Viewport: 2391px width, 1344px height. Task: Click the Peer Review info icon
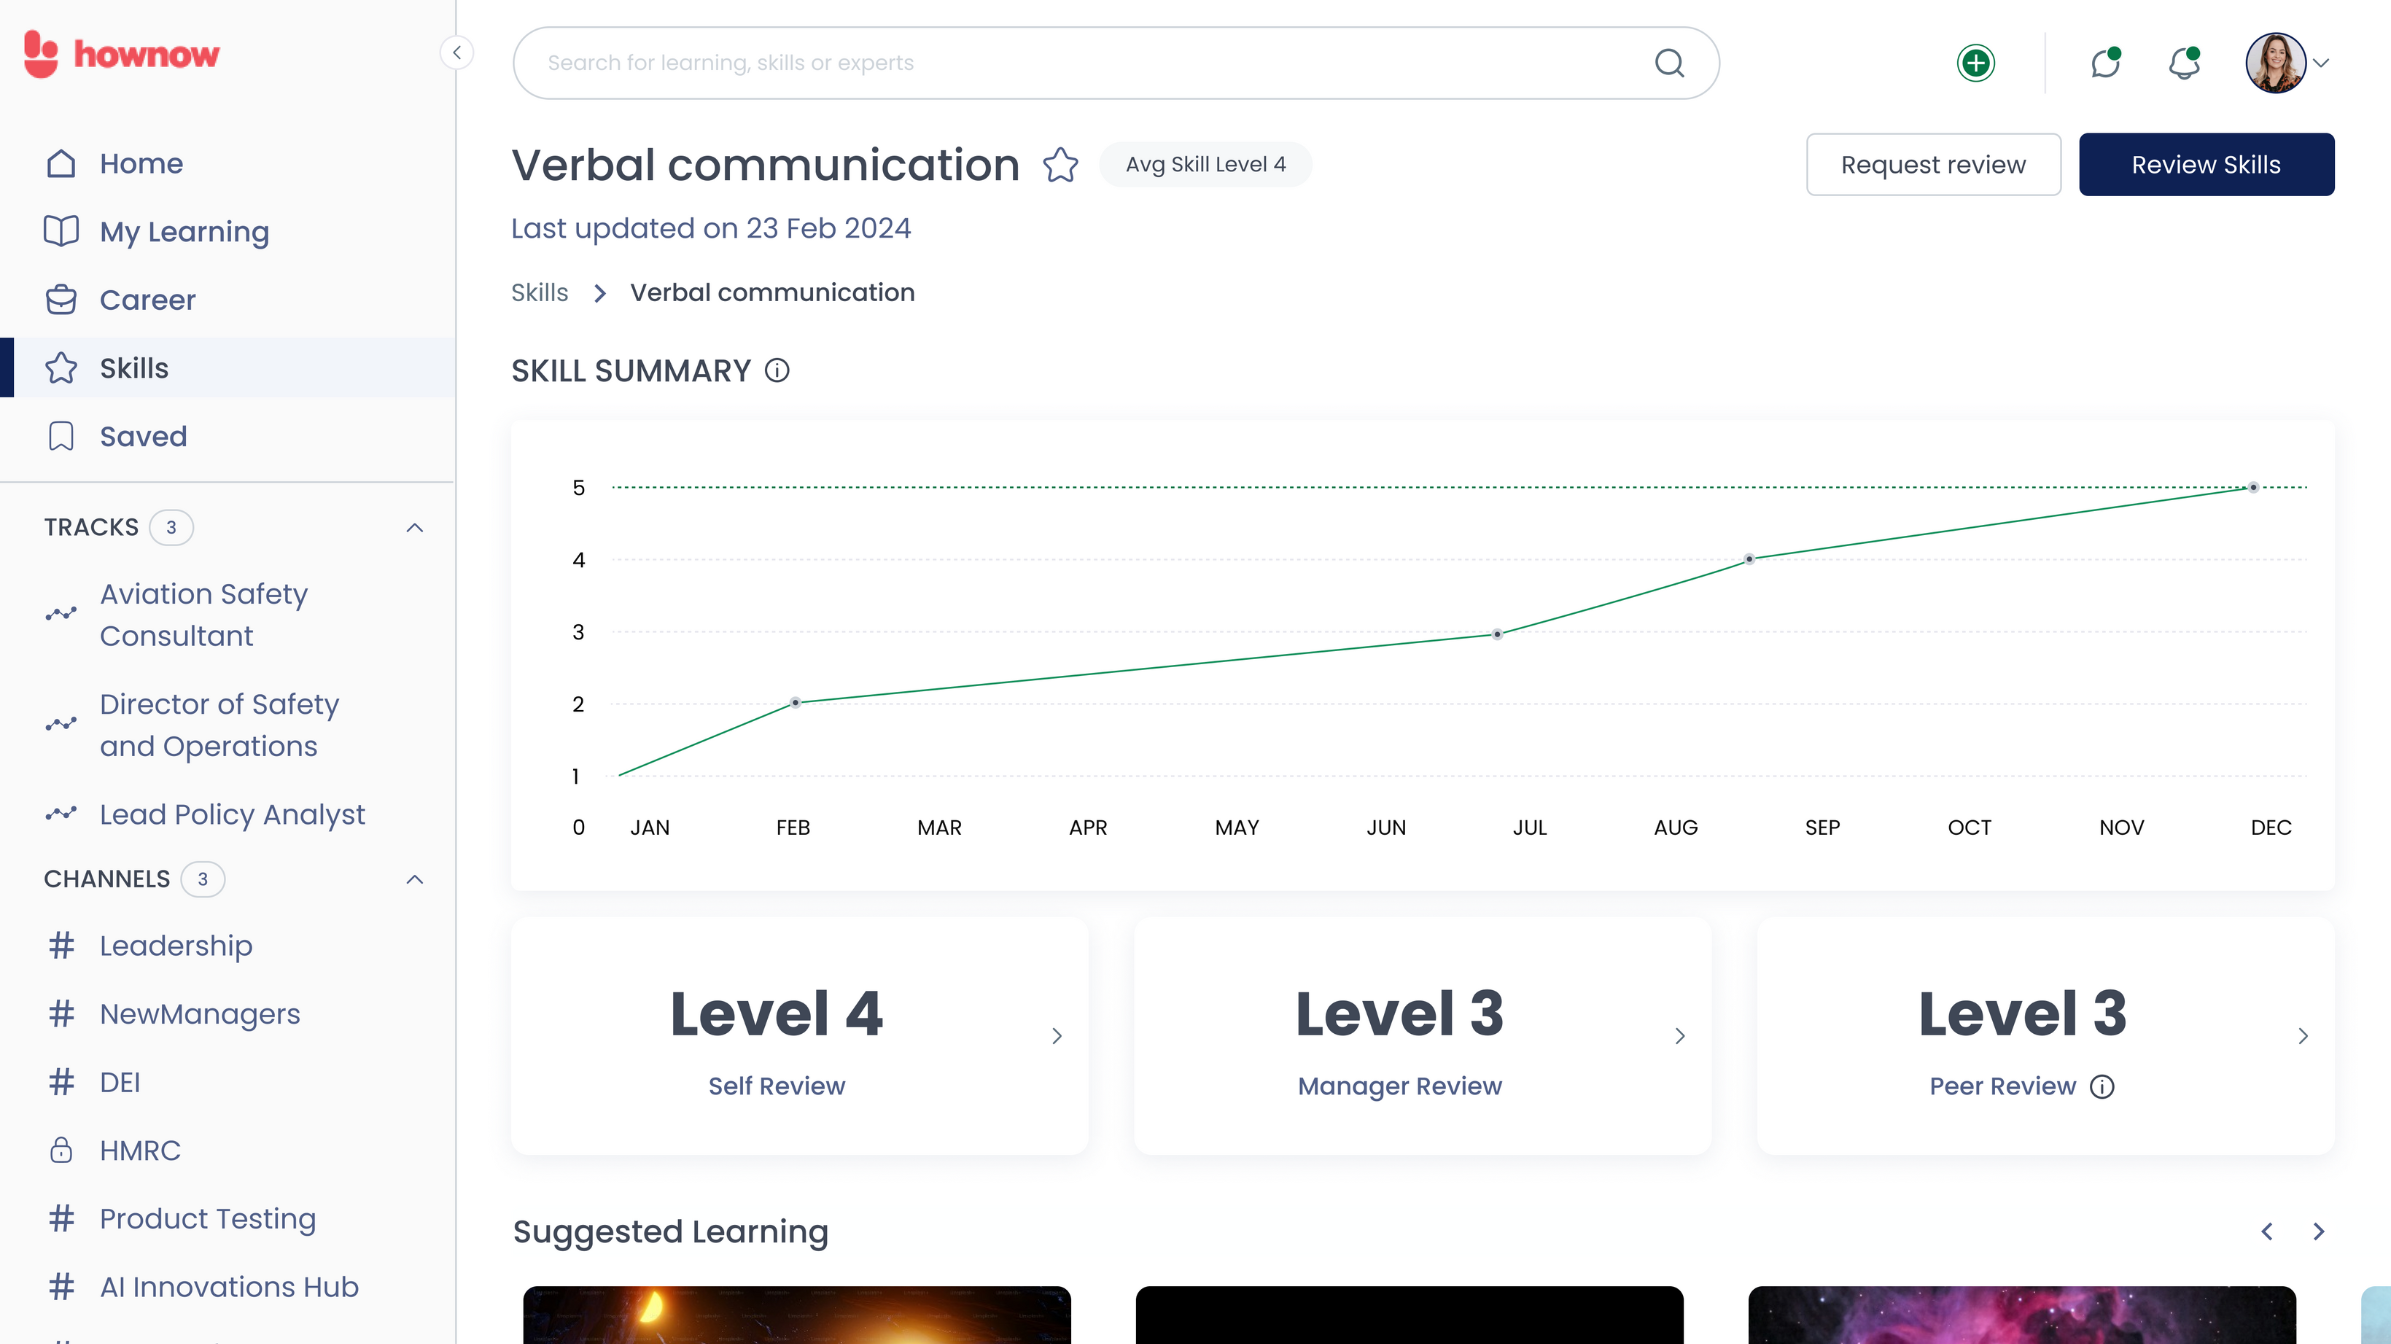2102,1086
